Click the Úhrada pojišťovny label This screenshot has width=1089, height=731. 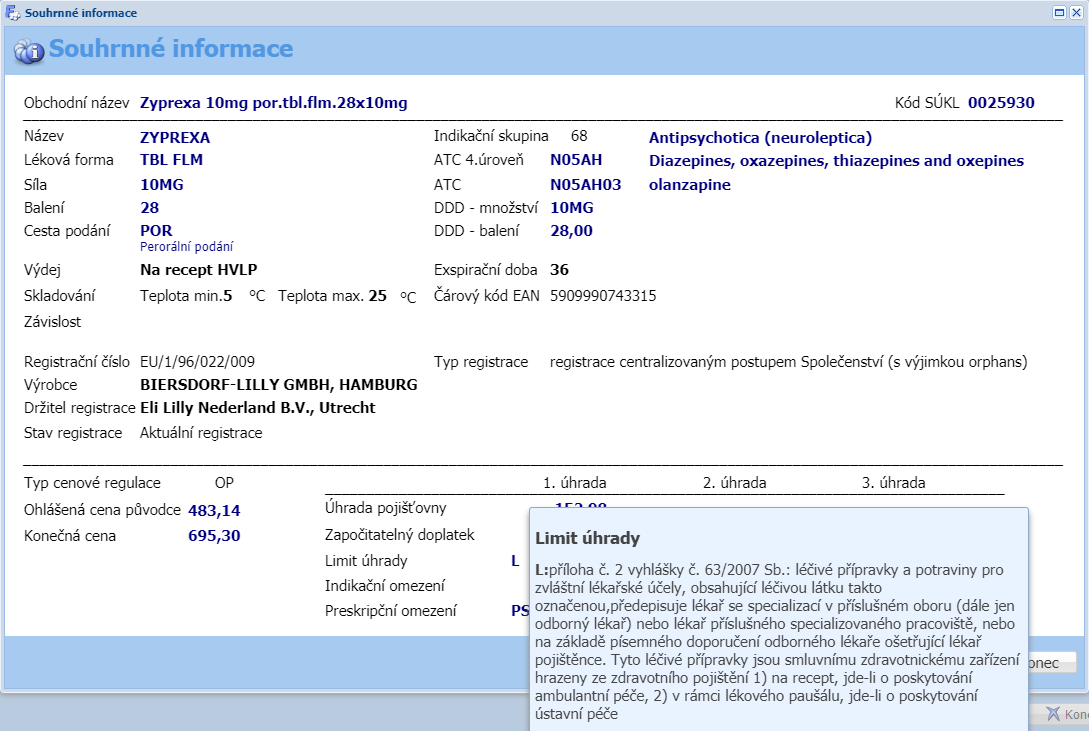pos(385,508)
